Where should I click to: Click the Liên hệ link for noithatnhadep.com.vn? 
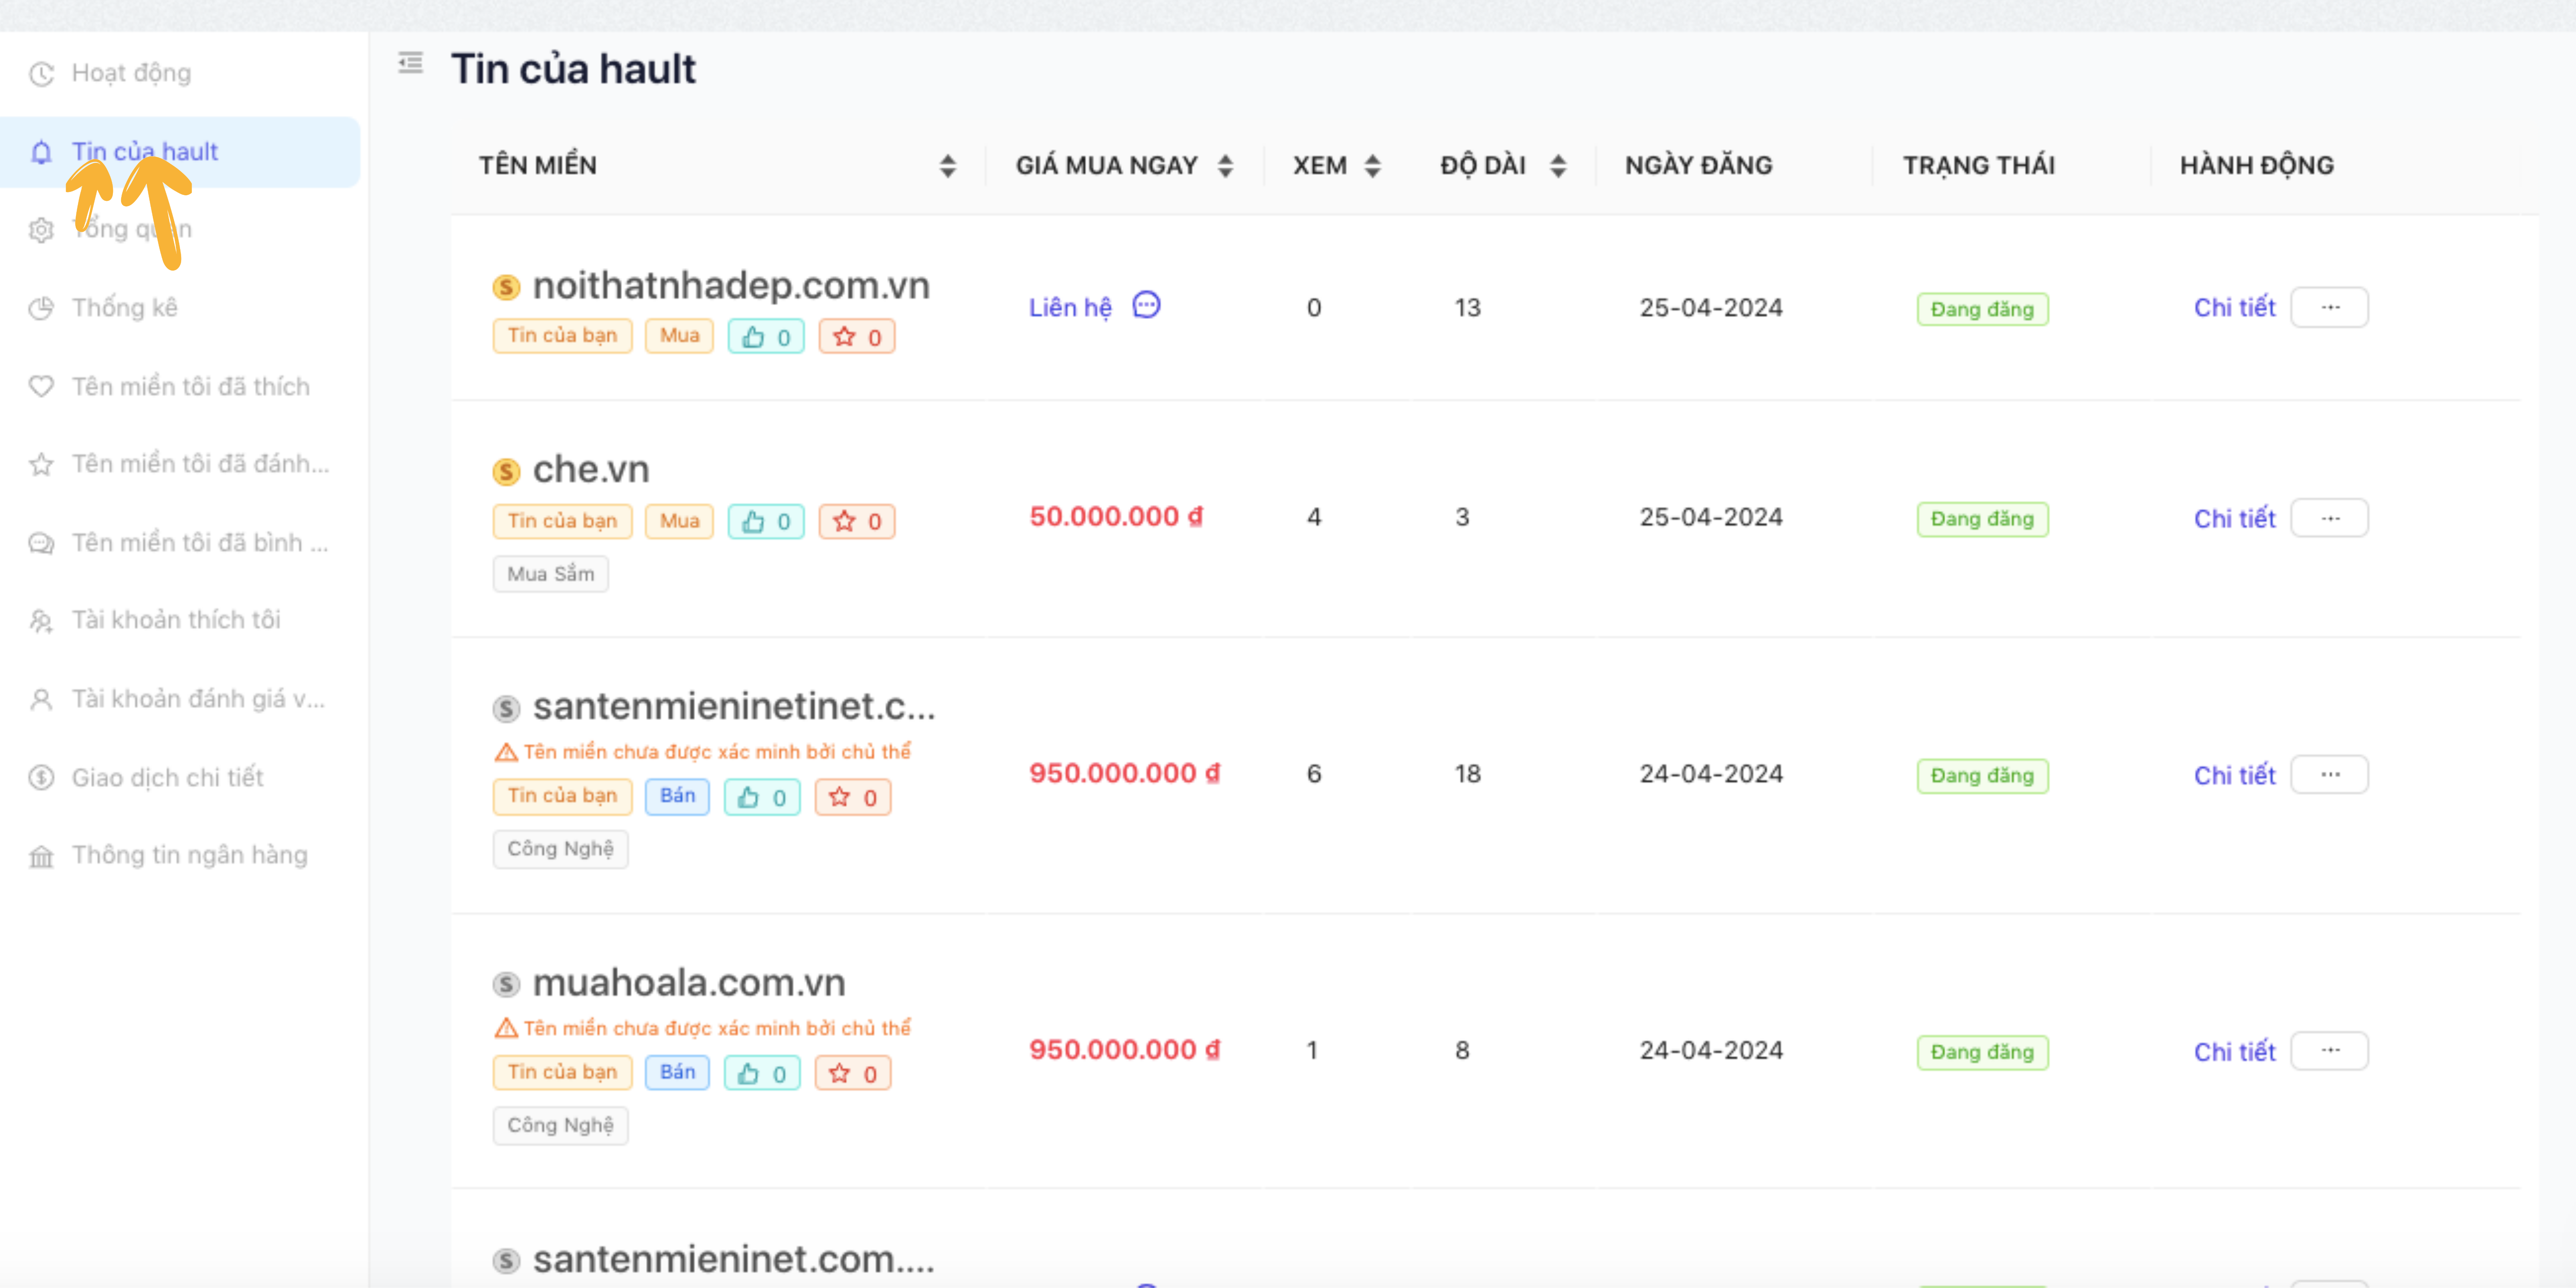click(1070, 307)
